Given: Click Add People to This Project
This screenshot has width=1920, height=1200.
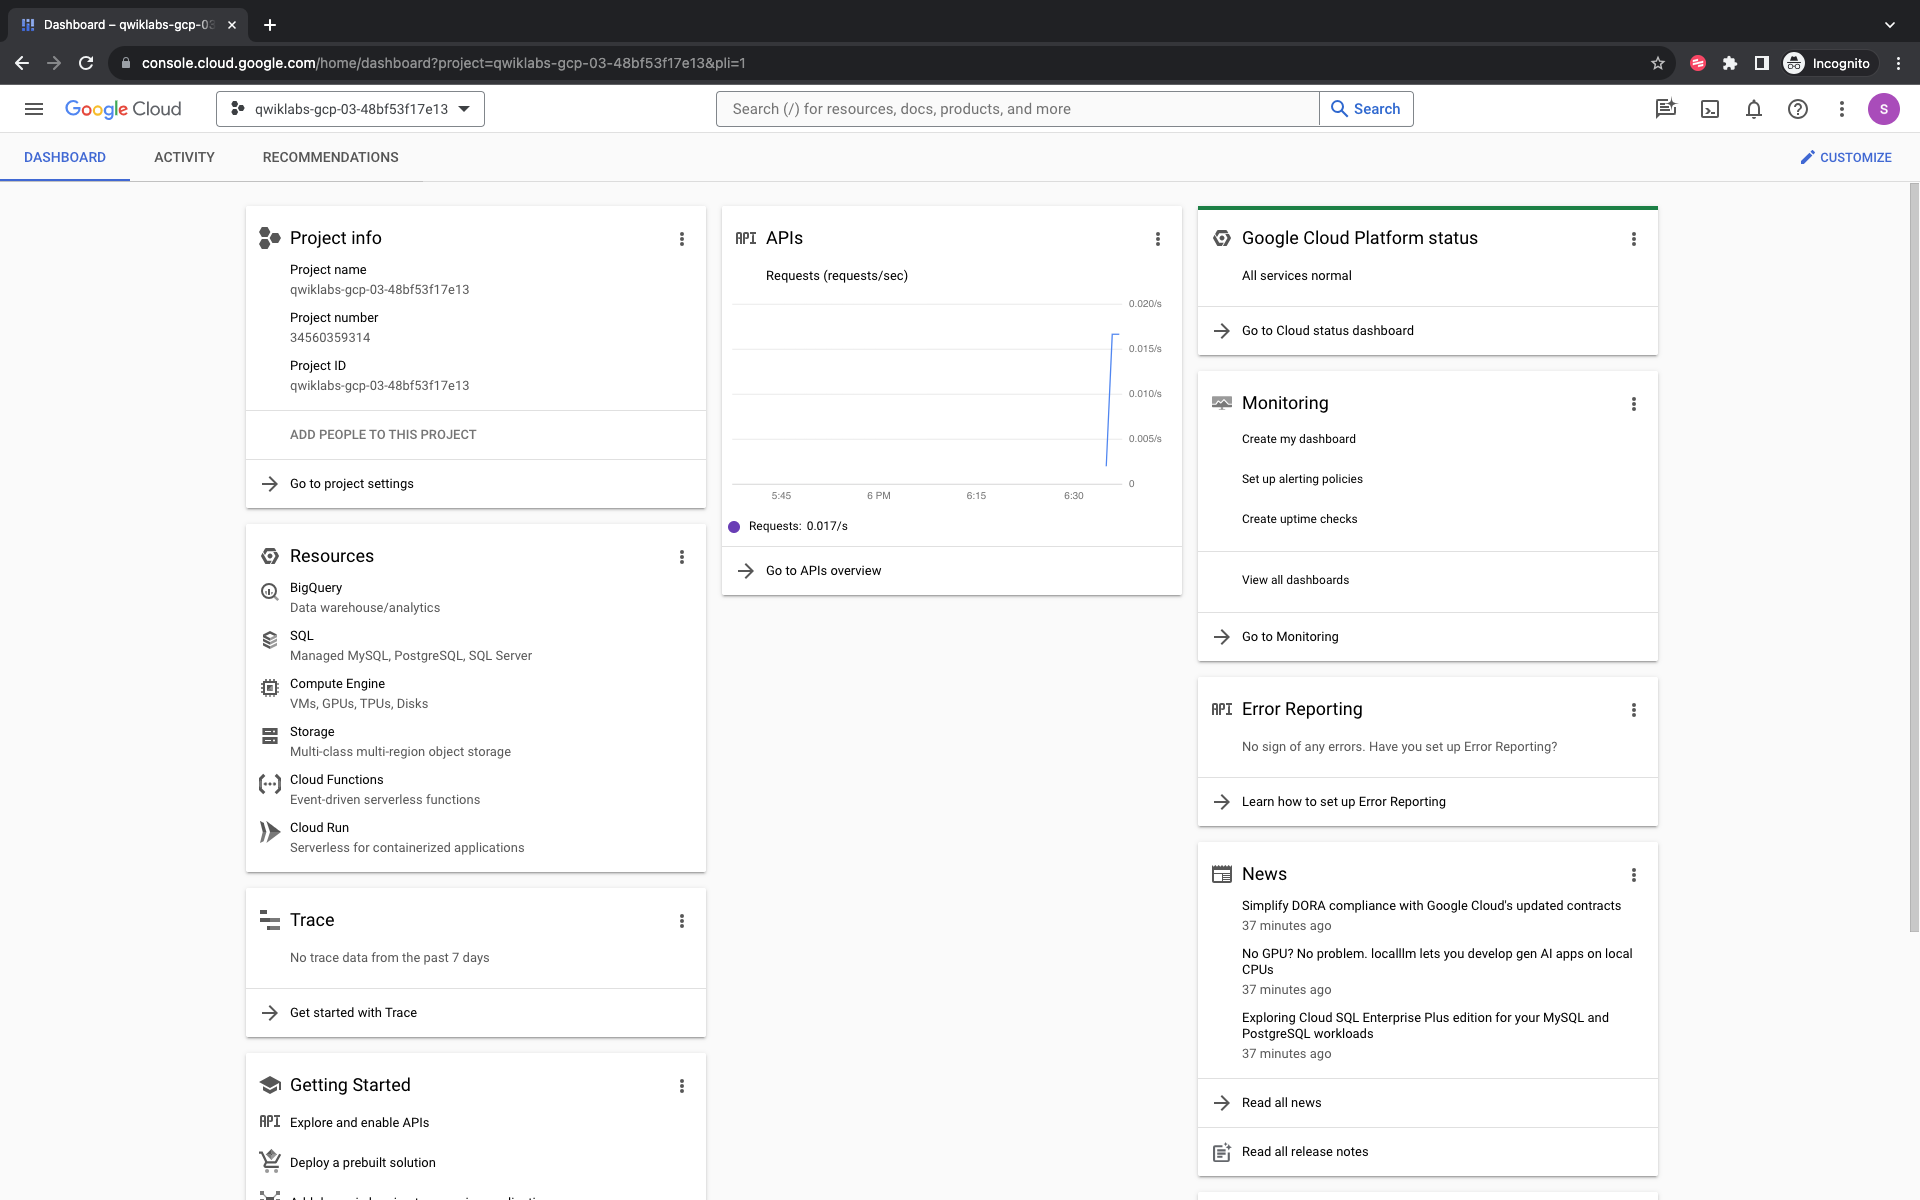Looking at the screenshot, I should [383, 435].
